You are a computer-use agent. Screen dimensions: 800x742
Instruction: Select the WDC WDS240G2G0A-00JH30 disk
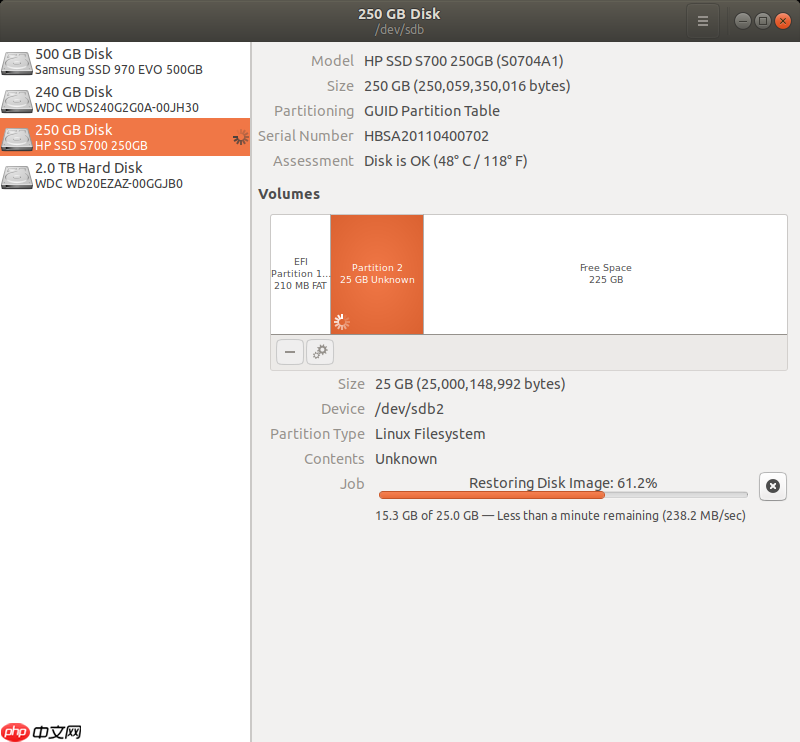click(125, 100)
